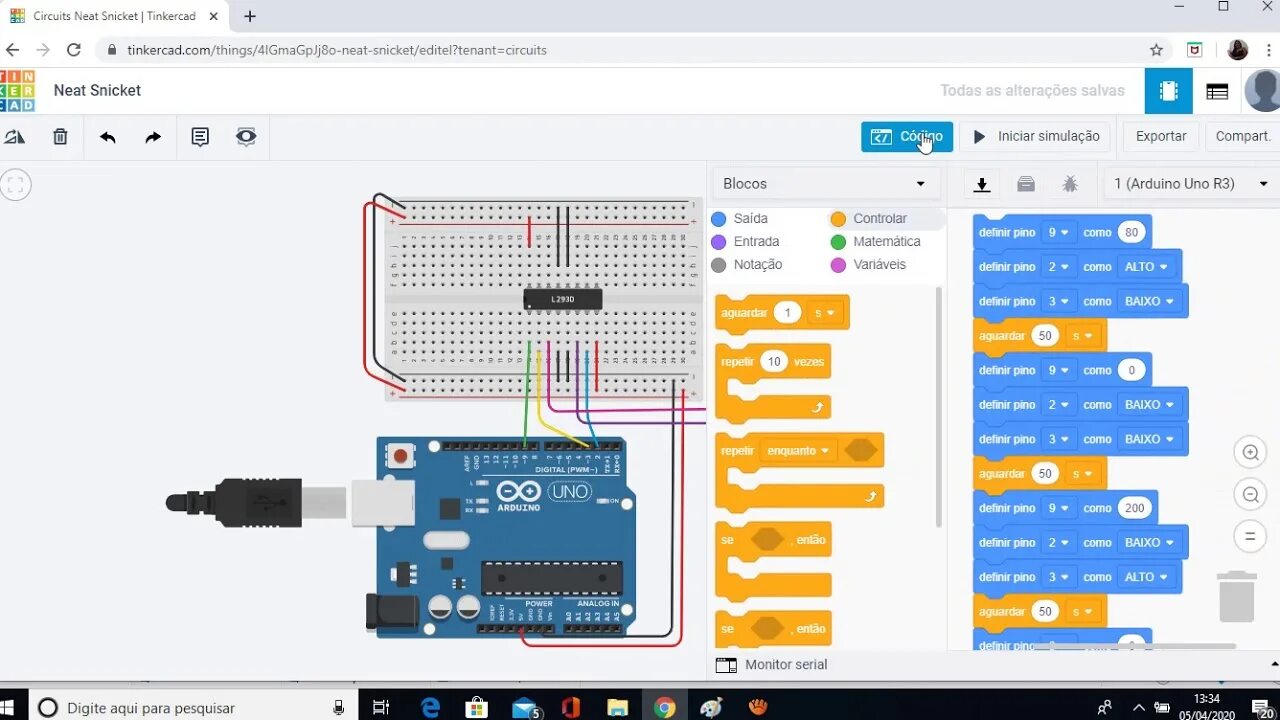This screenshot has height=720, width=1280.
Task: Open the notes tool
Action: pyautogui.click(x=200, y=137)
